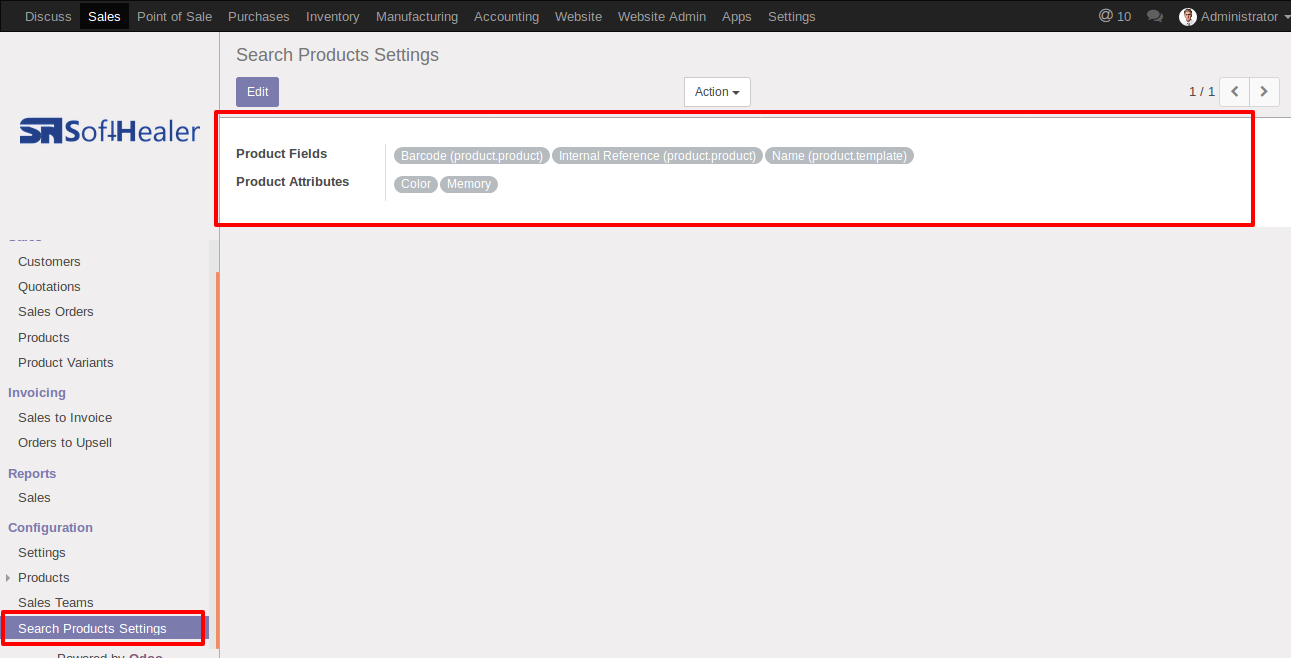Viewport: 1291px width, 658px height.
Task: Open Sales Teams configuration
Action: tap(56, 603)
